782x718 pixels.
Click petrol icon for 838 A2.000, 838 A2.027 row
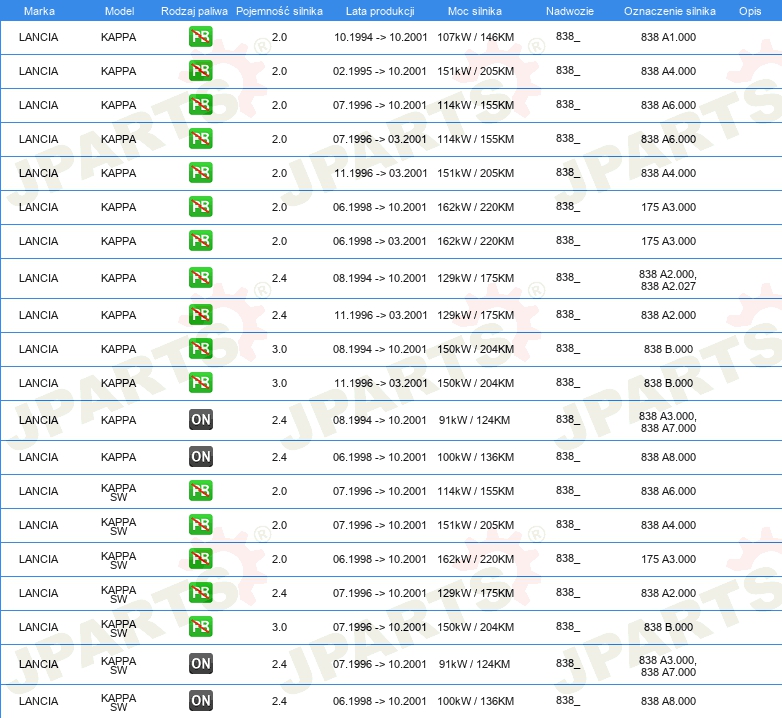click(200, 278)
